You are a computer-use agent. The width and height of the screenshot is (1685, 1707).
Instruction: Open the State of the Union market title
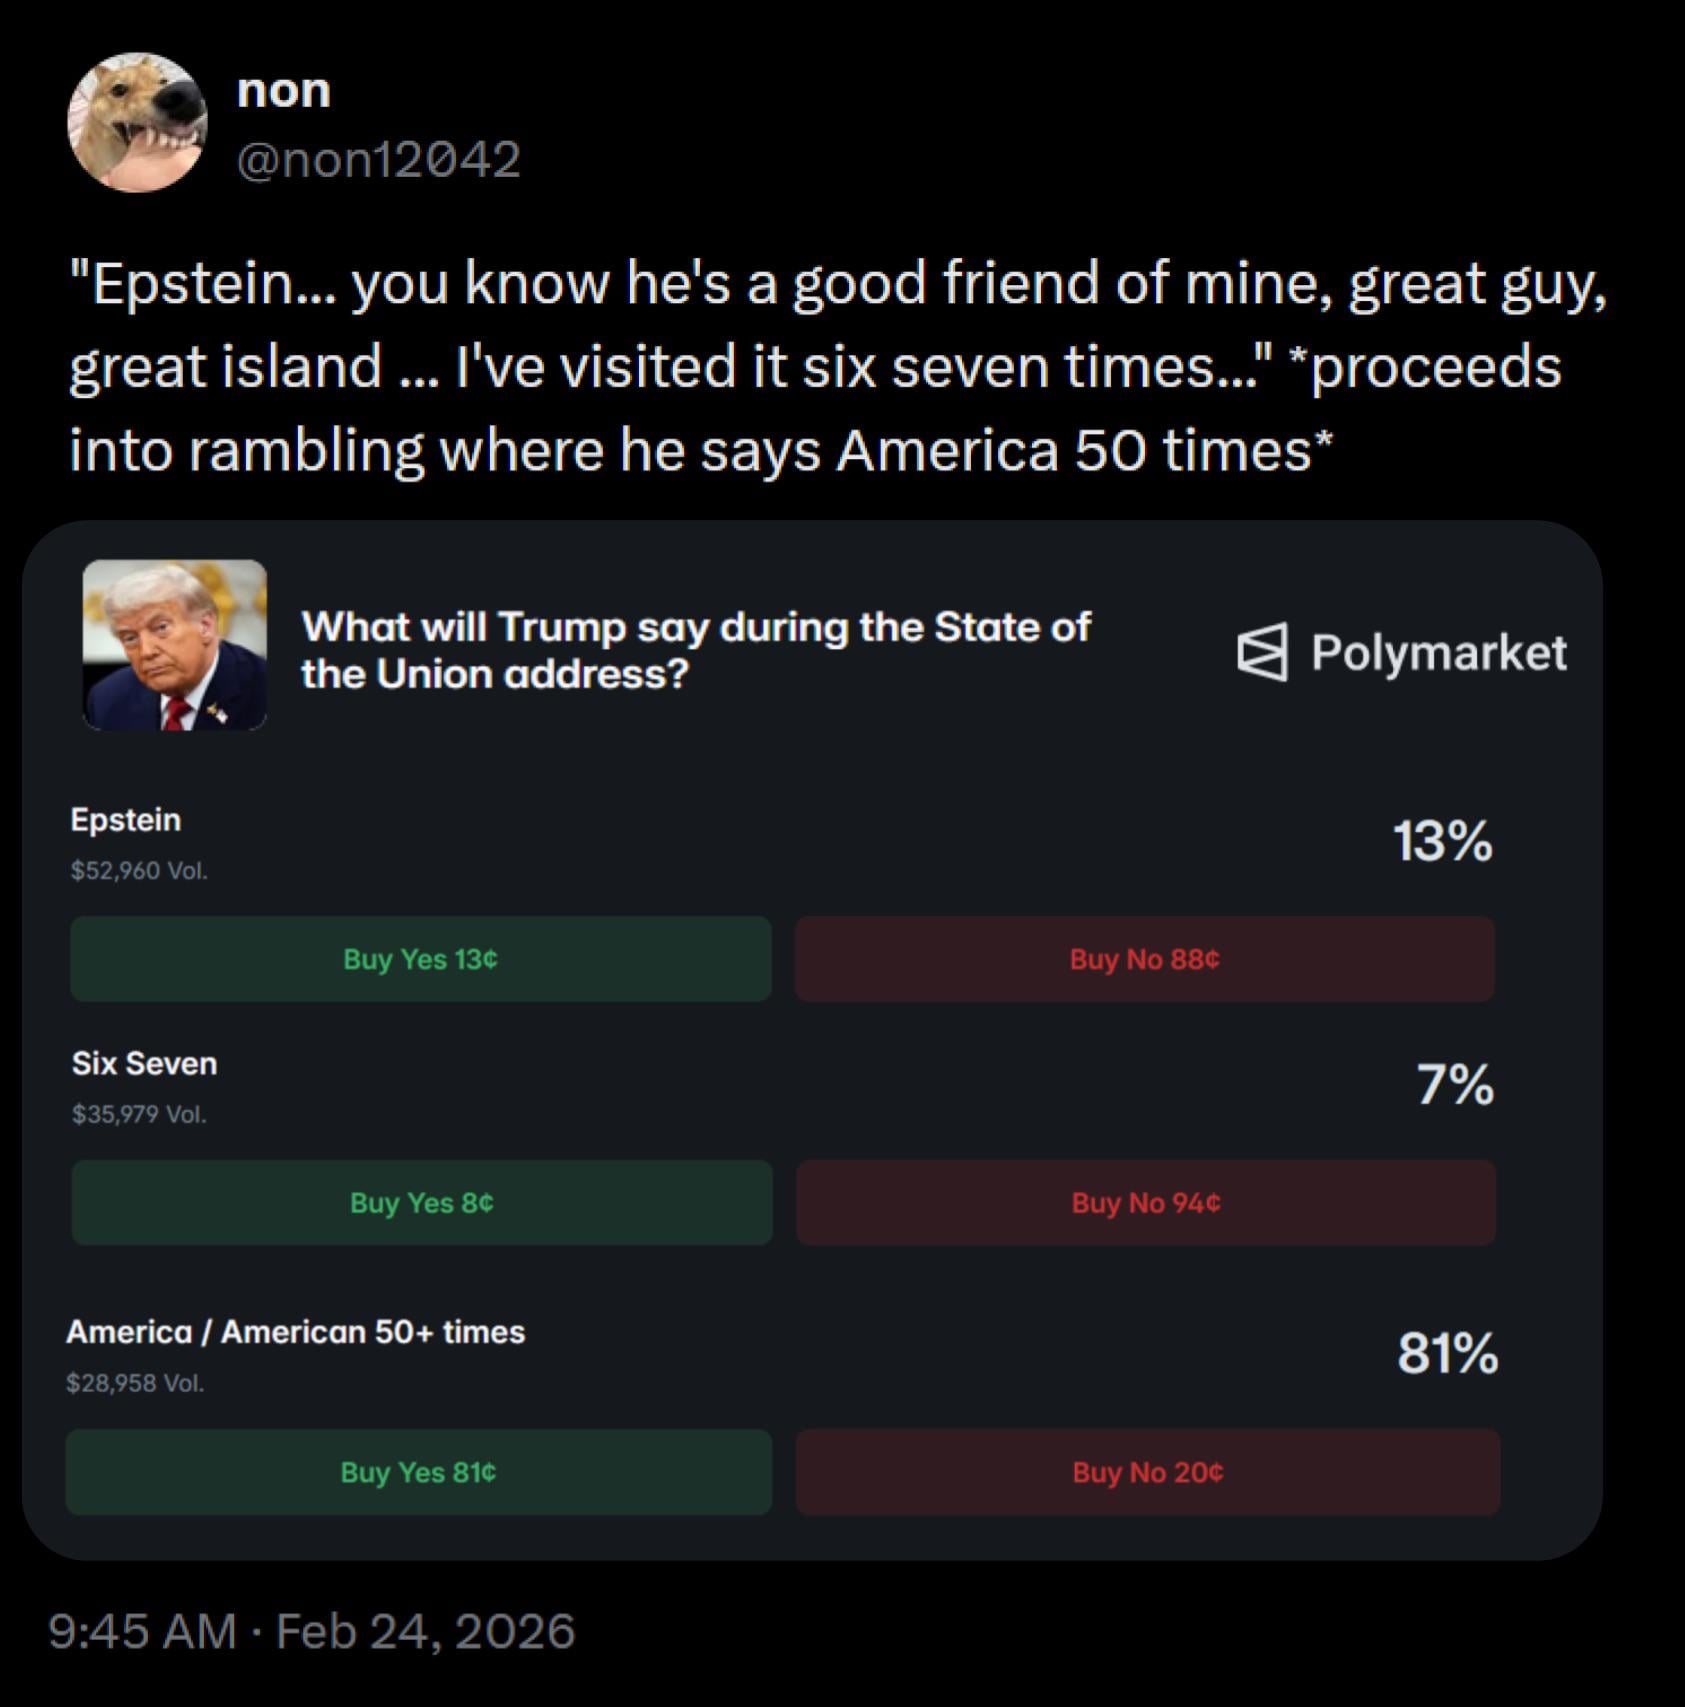click(696, 650)
